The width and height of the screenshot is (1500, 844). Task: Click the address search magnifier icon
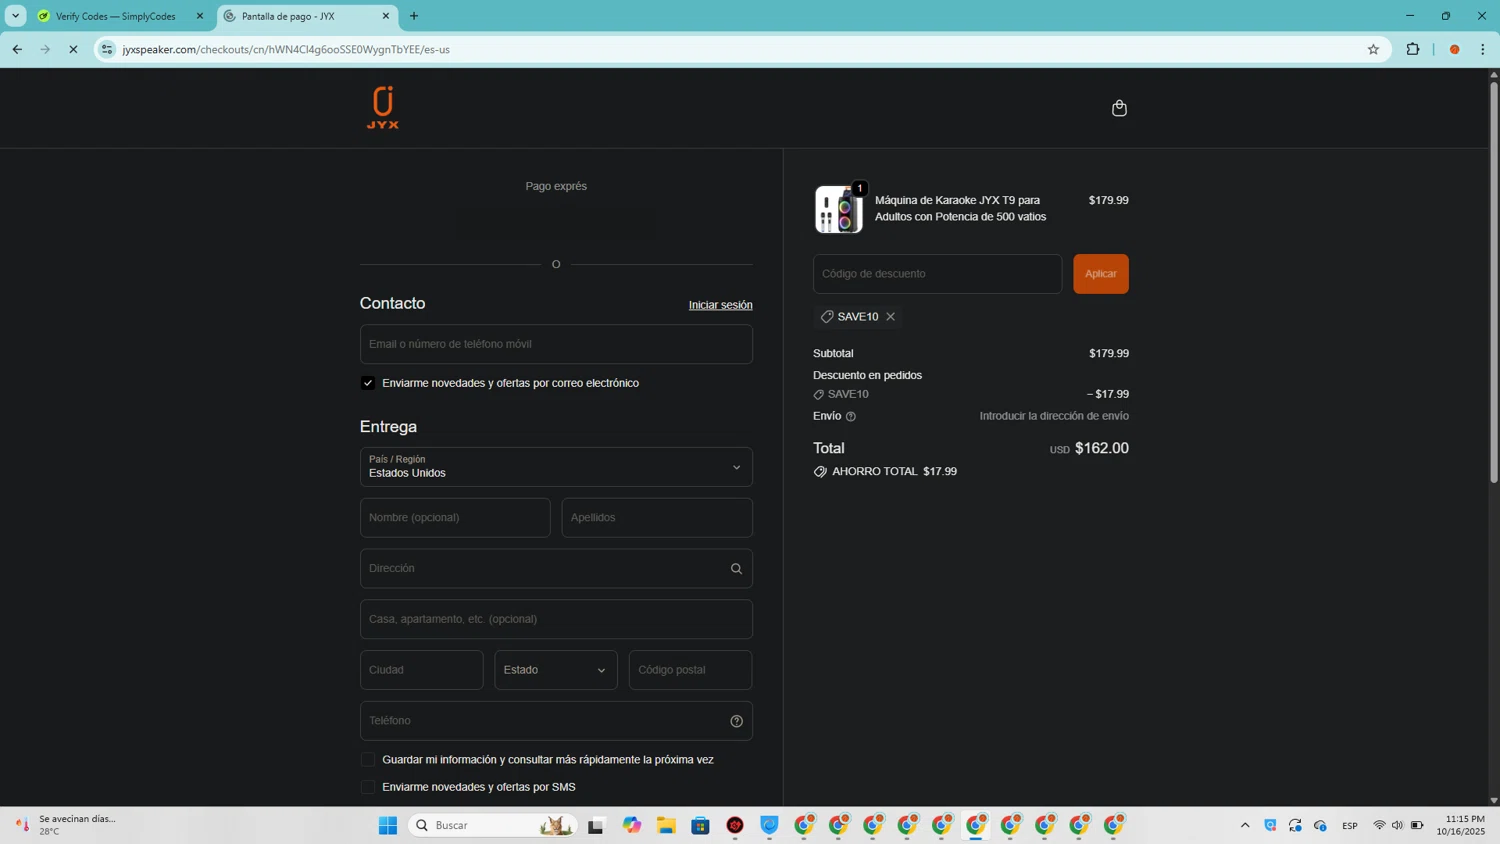tap(736, 569)
